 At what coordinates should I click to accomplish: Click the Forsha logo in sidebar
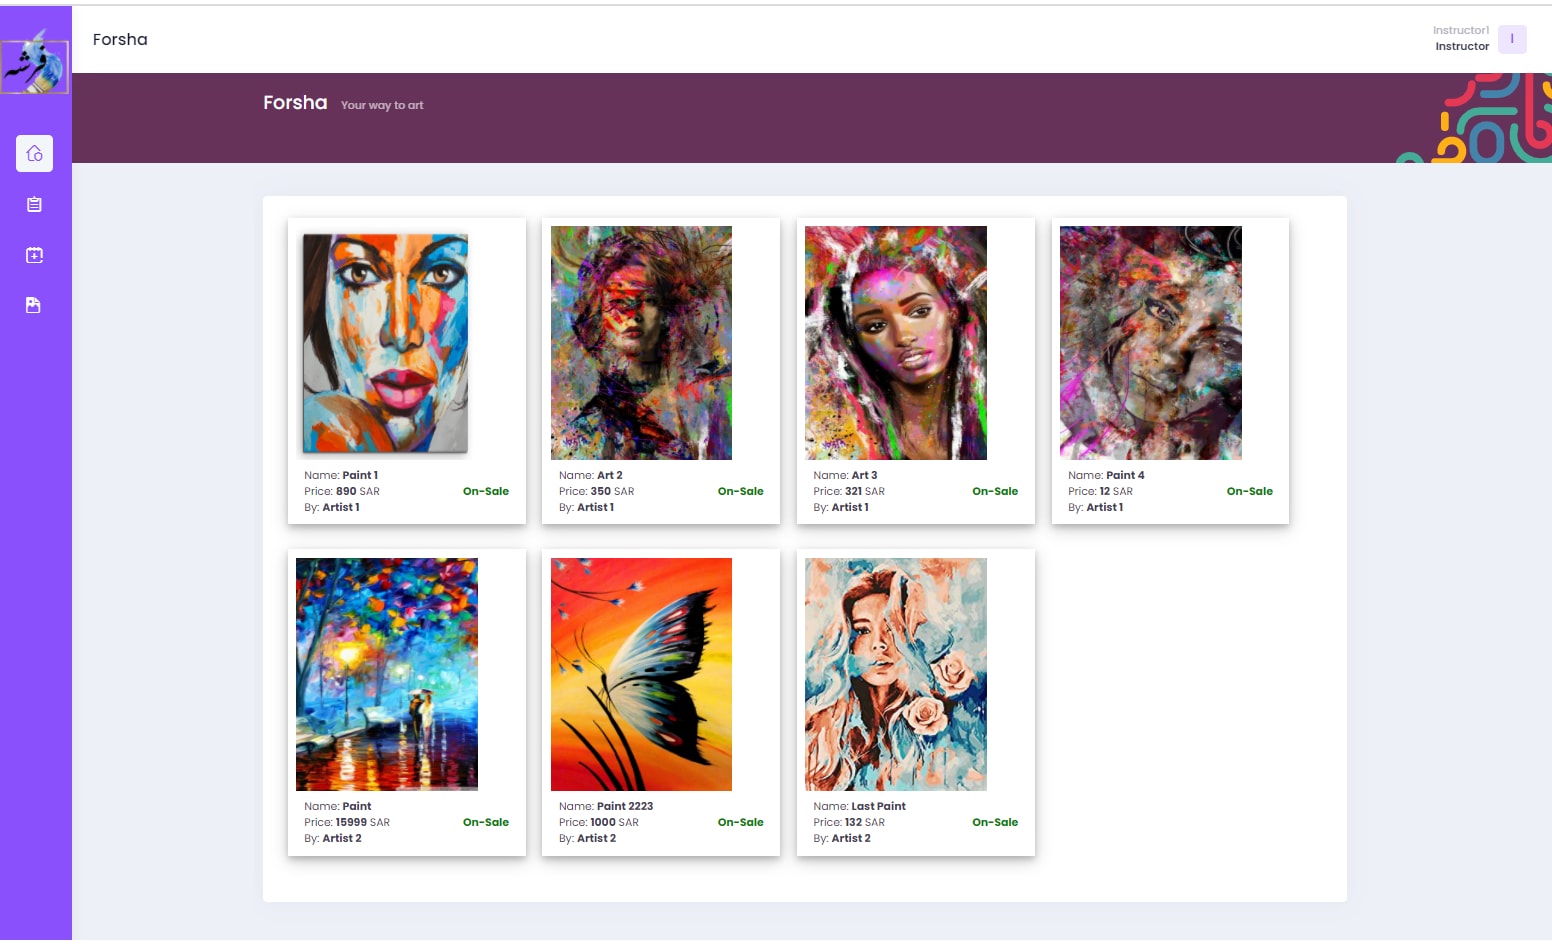35,63
